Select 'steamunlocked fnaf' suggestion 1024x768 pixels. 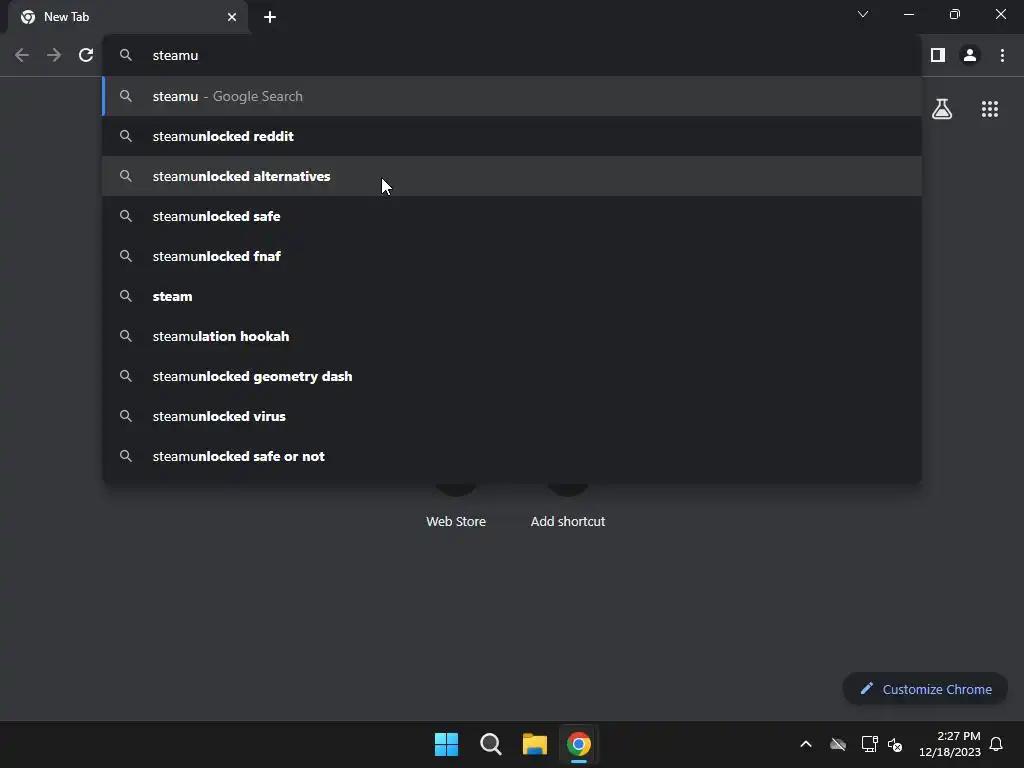pyautogui.click(x=512, y=256)
